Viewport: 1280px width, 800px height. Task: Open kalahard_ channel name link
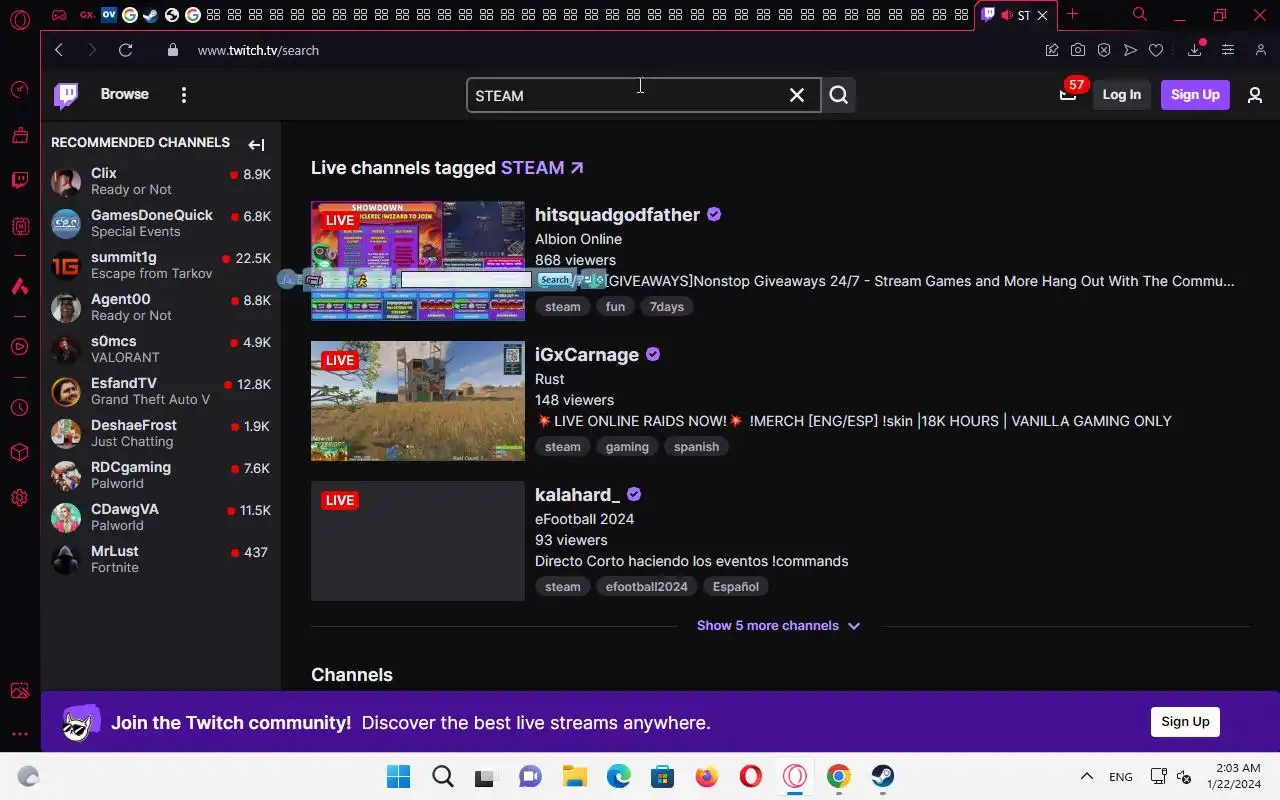click(x=577, y=494)
